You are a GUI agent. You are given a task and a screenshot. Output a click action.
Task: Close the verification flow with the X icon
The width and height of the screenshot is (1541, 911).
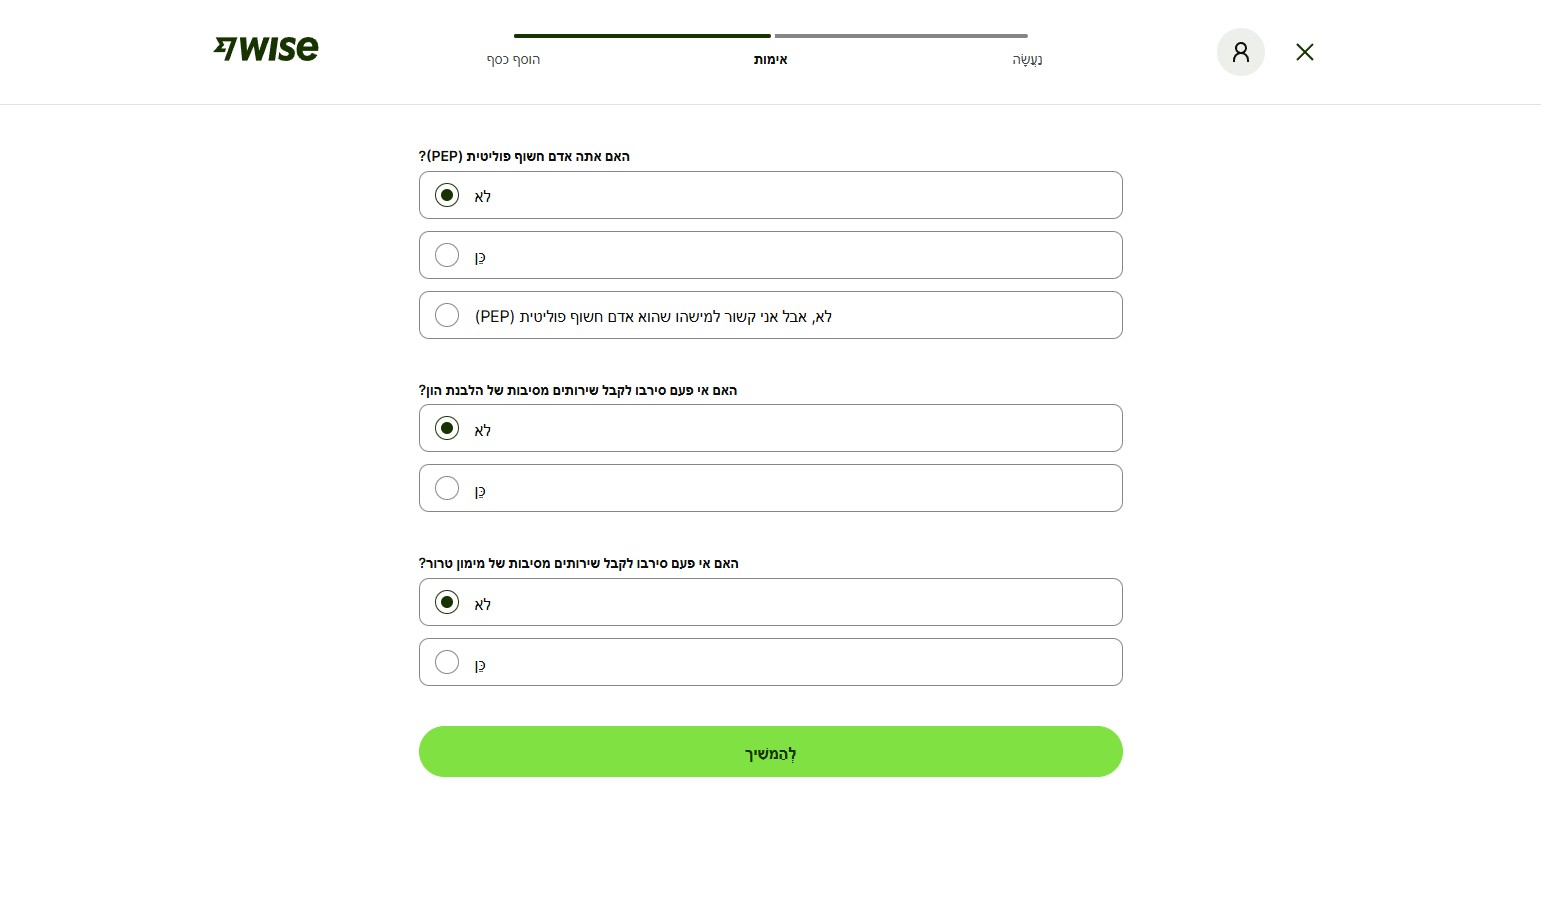click(x=1304, y=52)
